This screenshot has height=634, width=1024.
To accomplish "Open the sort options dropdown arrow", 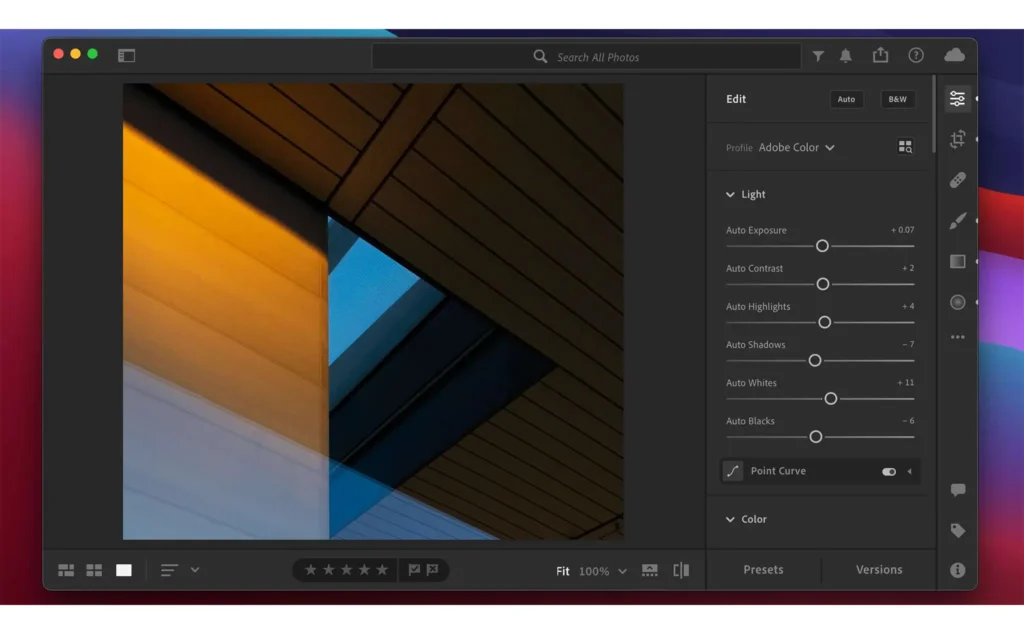I will [x=195, y=570].
